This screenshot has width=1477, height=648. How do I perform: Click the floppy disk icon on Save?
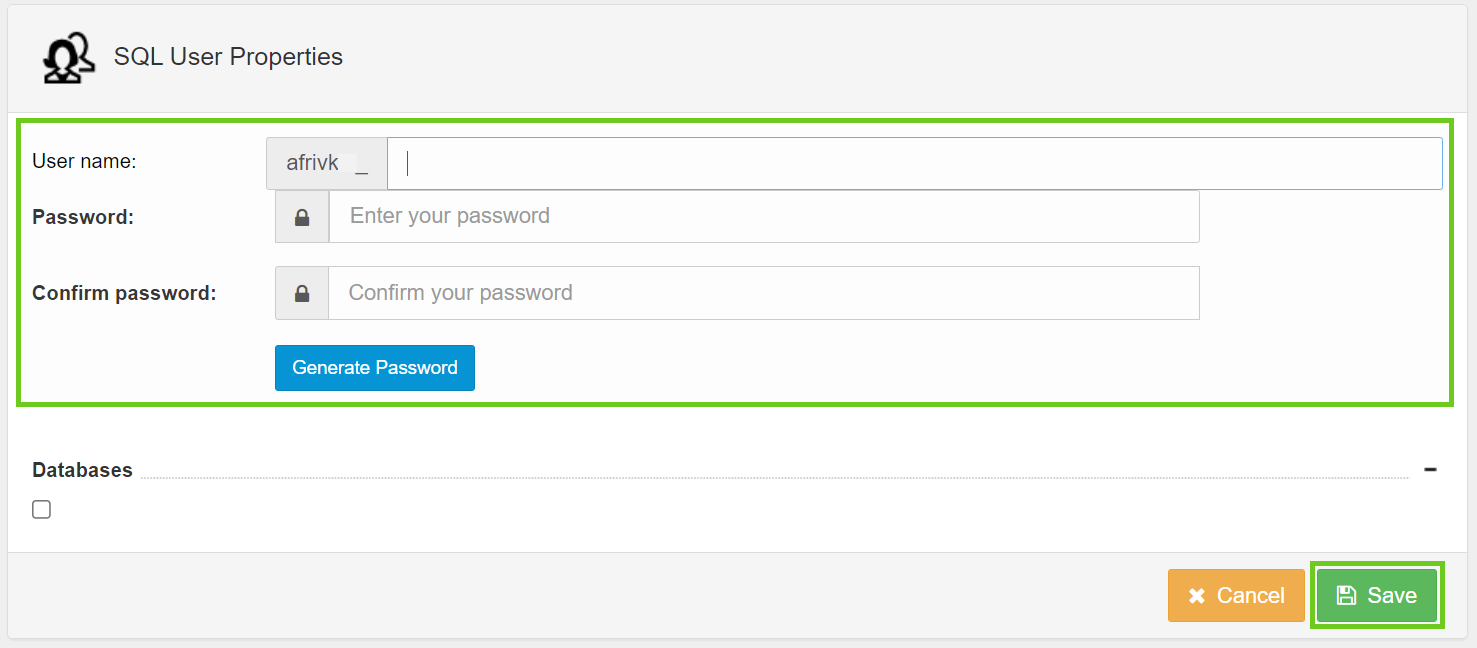click(1346, 596)
